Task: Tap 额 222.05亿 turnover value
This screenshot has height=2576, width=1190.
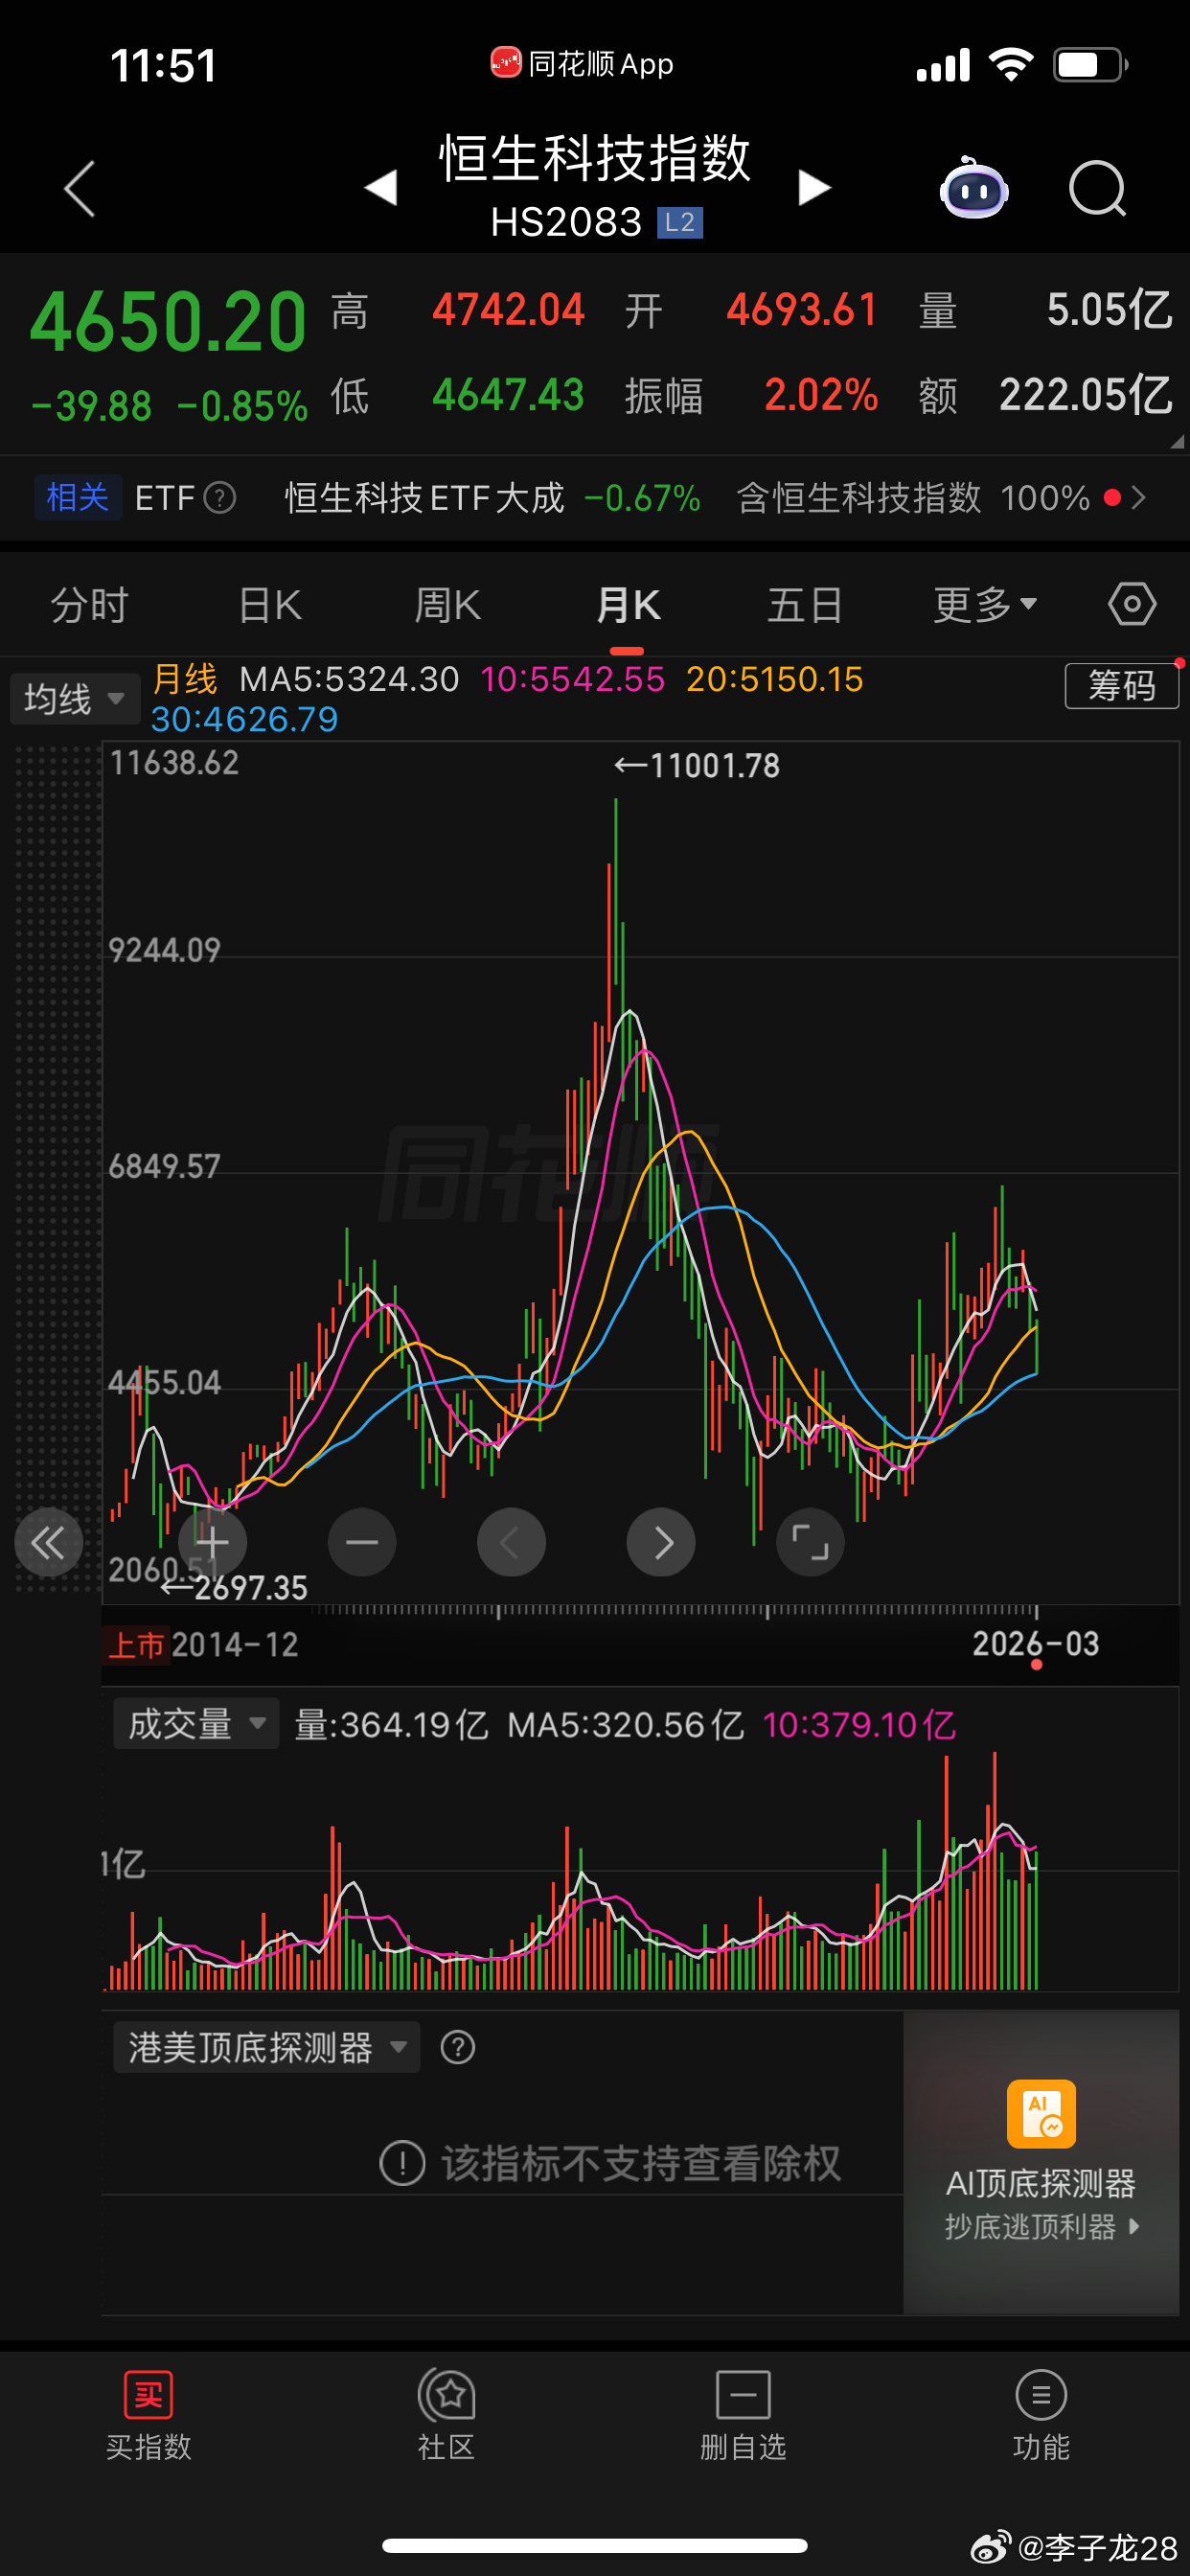Action: tap(1085, 395)
